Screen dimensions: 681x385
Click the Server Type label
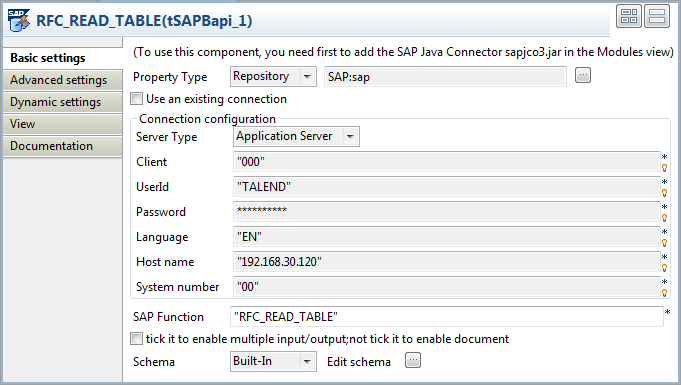(166, 137)
